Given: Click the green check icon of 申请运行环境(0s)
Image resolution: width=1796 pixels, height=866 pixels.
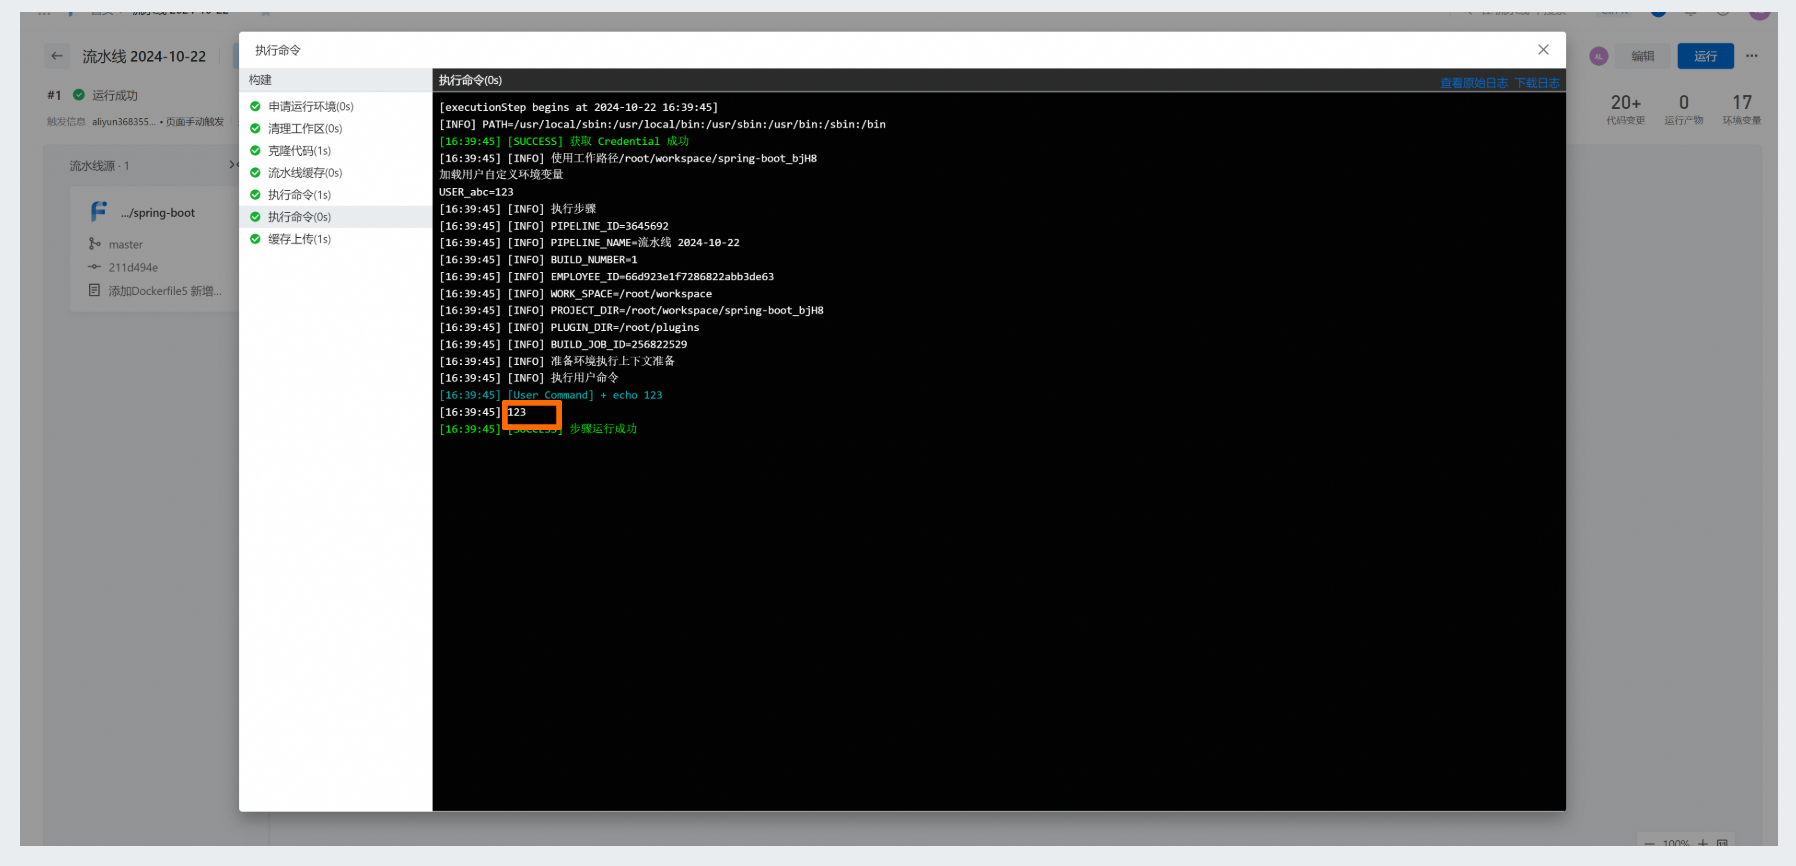Looking at the screenshot, I should point(255,106).
